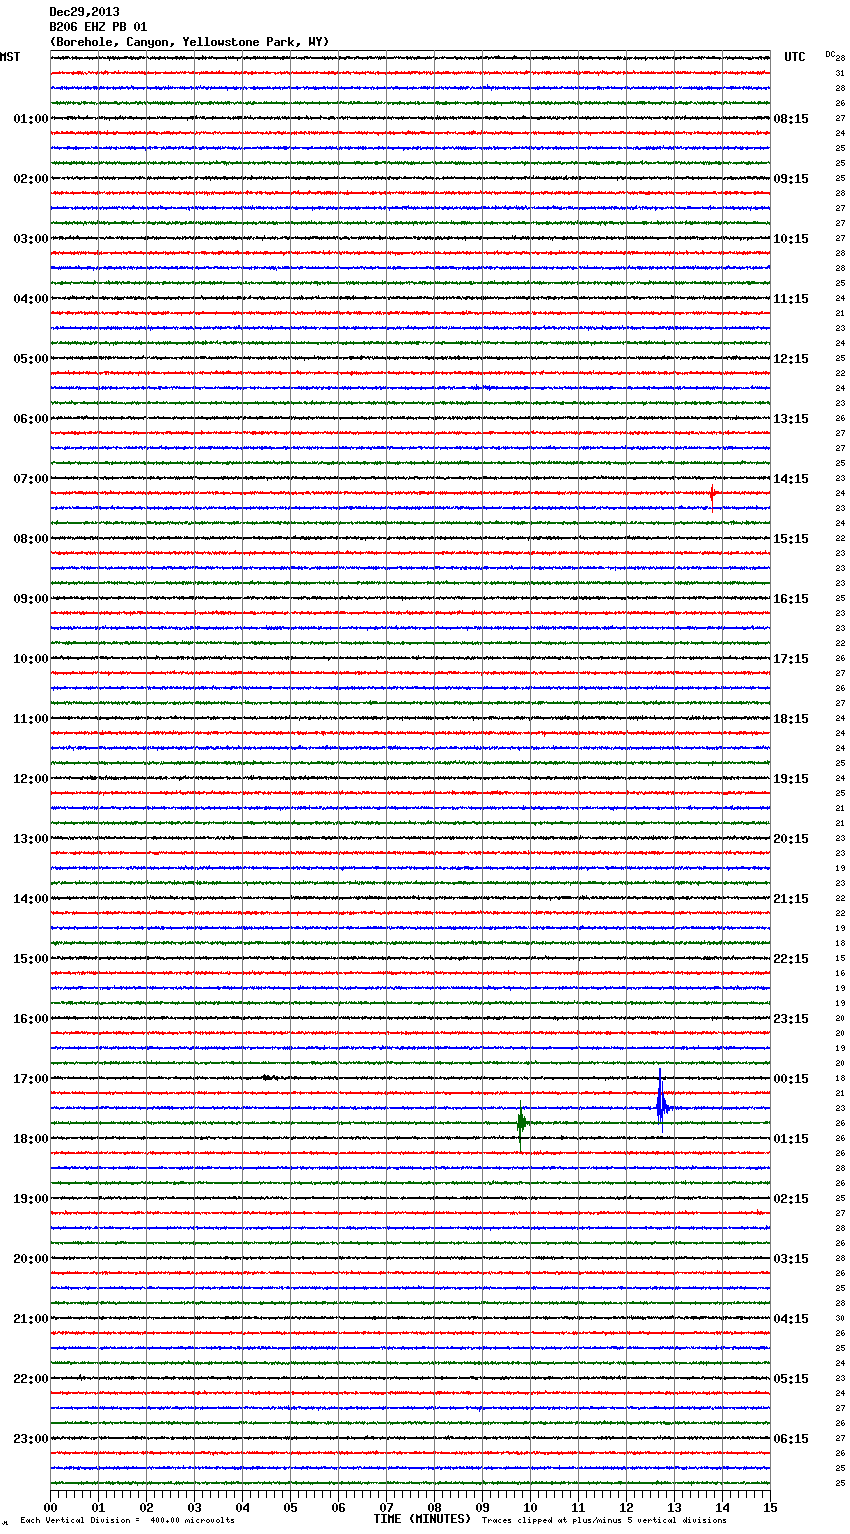Select the 05:15 UTC time label
This screenshot has height=1534, width=850.
coord(791,1379)
